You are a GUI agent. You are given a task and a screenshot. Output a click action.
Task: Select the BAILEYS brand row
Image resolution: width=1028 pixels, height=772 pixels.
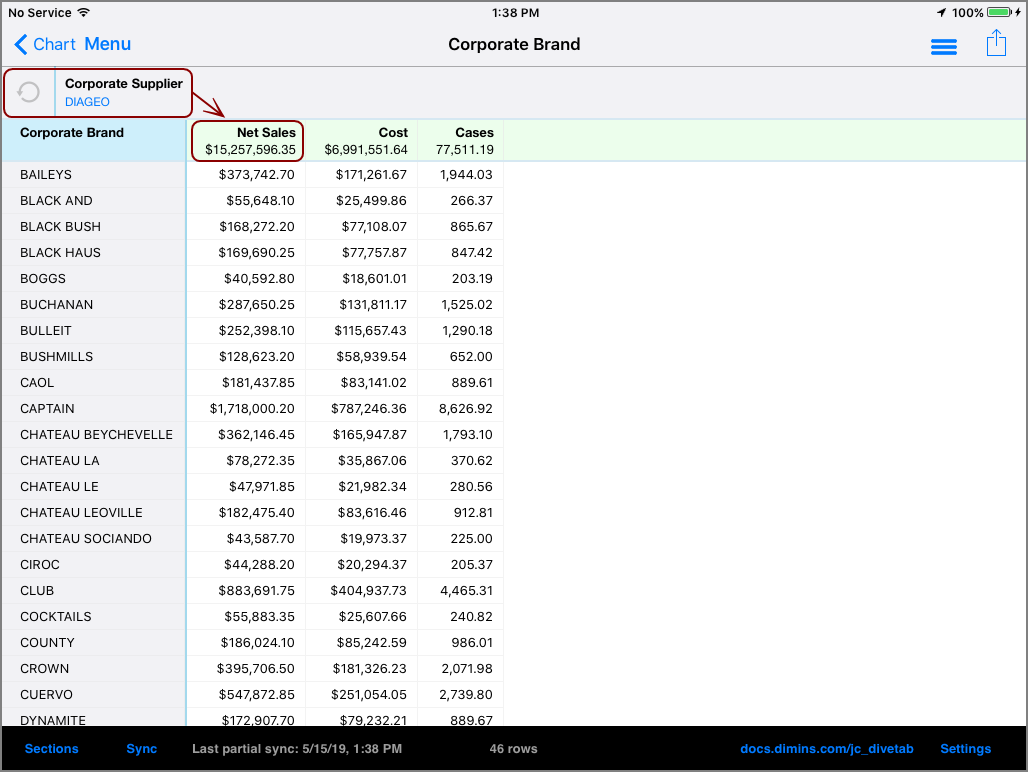(46, 175)
